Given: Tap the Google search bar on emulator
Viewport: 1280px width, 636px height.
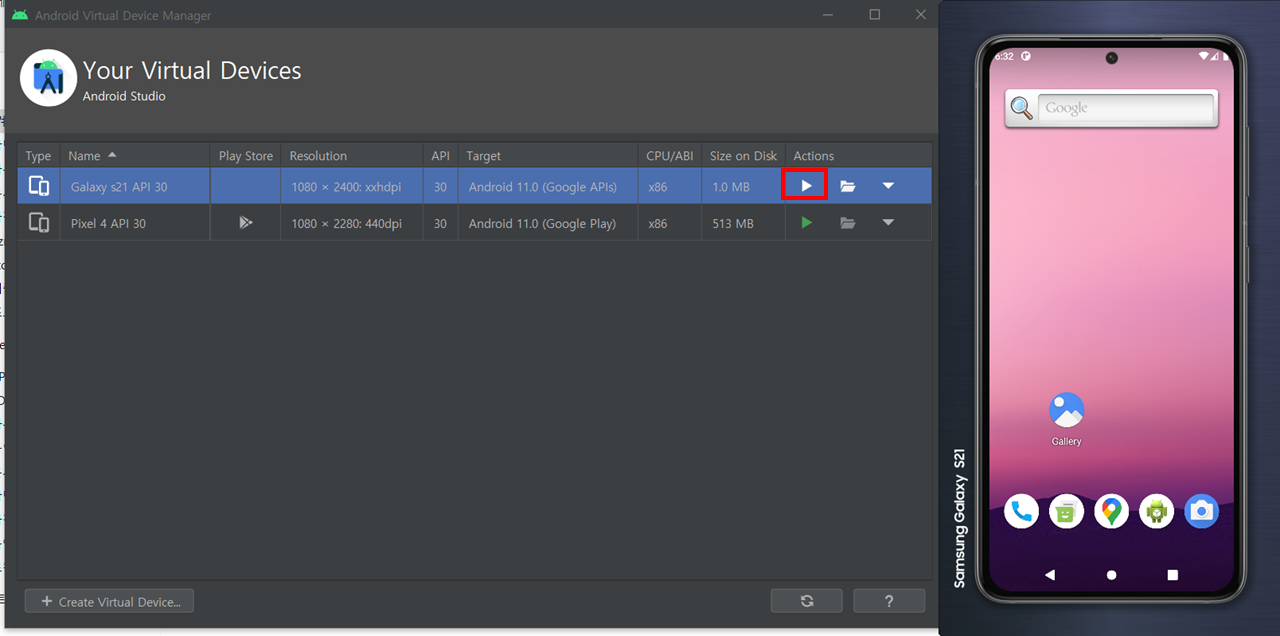Looking at the screenshot, I should point(1125,108).
